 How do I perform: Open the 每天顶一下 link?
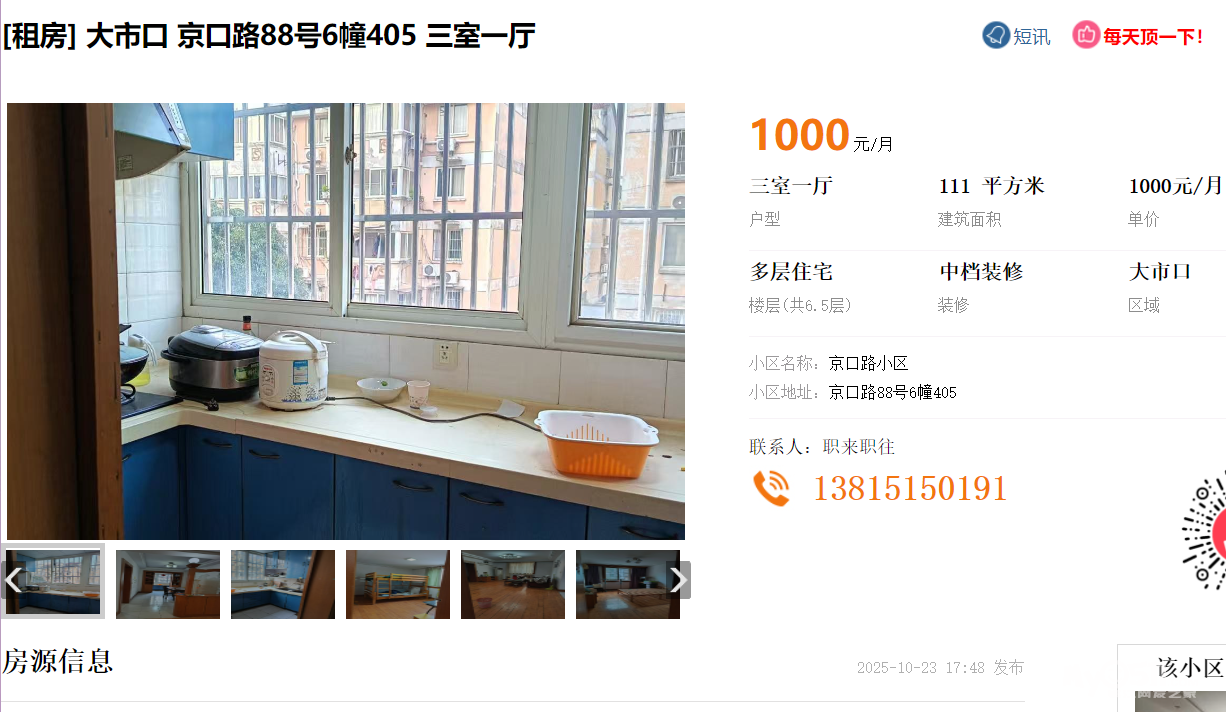click(1154, 37)
